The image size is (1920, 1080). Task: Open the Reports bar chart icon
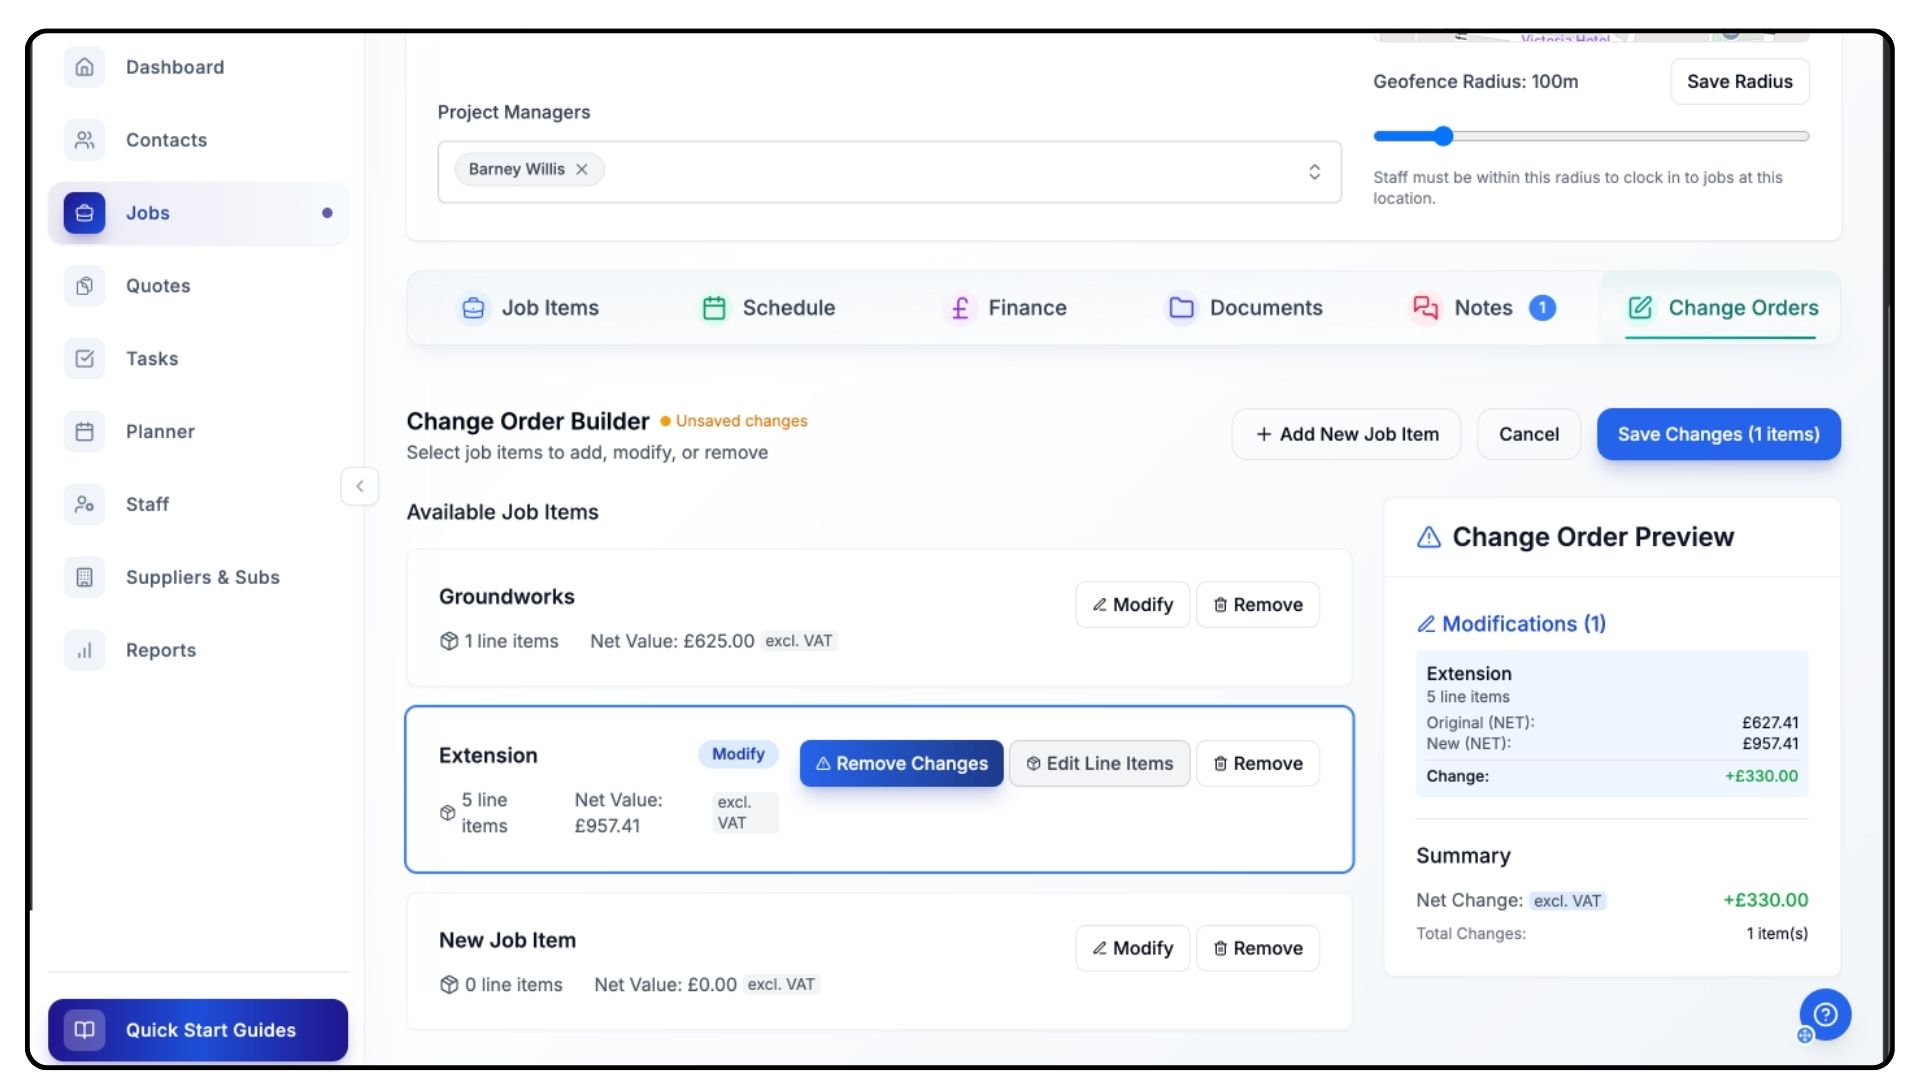85,650
